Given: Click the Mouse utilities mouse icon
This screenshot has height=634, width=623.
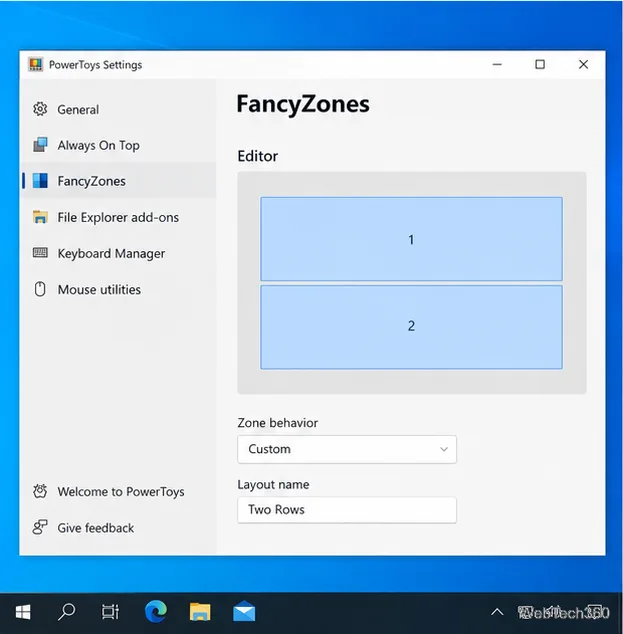Looking at the screenshot, I should (40, 289).
